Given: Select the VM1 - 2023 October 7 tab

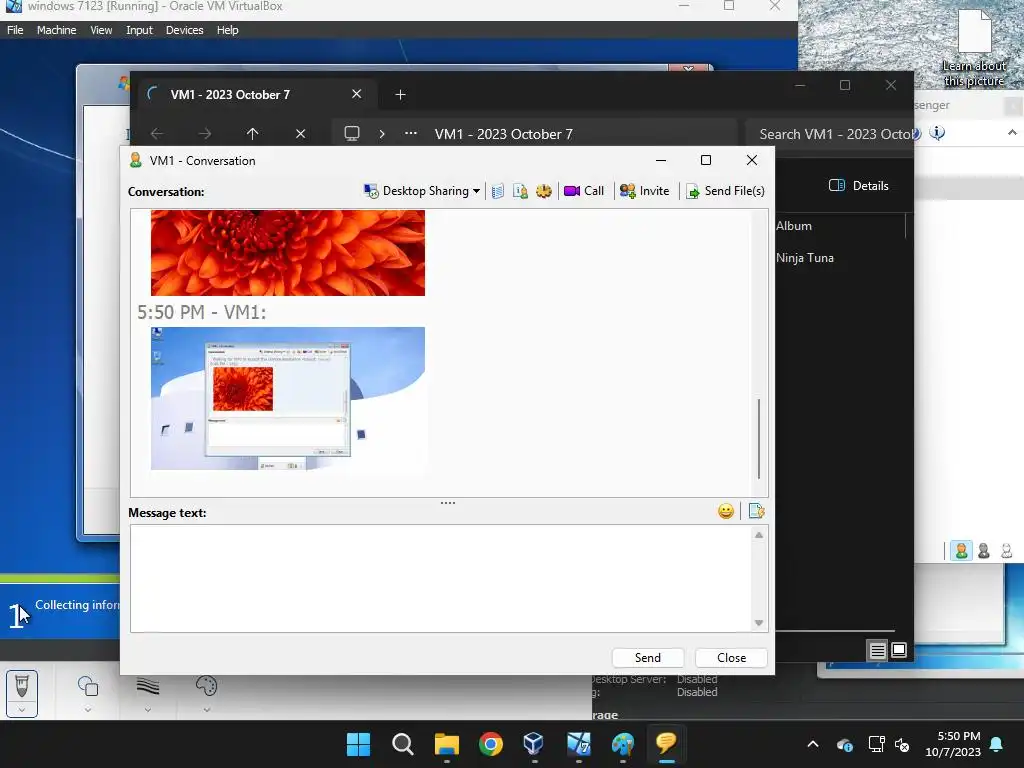Looking at the screenshot, I should (230, 95).
